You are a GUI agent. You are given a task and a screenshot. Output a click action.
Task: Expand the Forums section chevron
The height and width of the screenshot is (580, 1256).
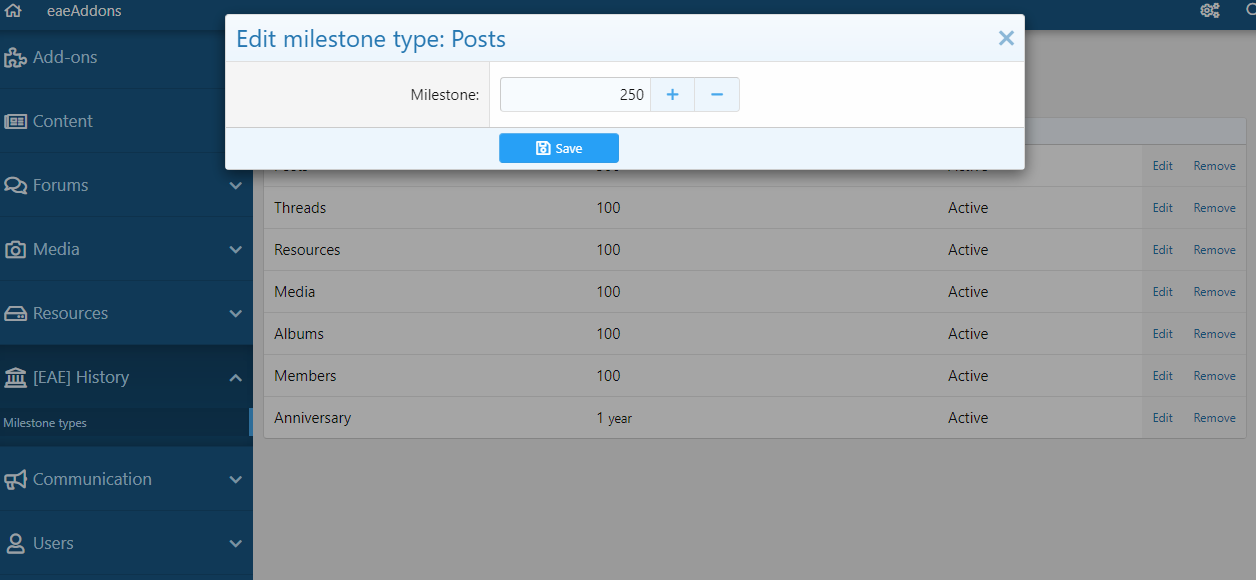click(x=236, y=186)
